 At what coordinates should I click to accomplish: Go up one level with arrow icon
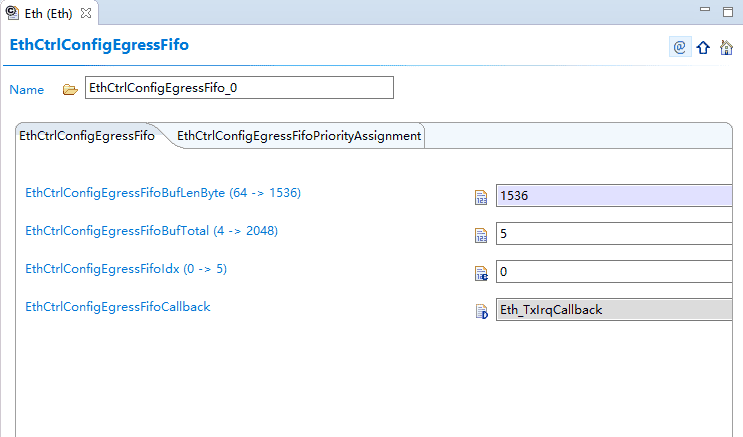click(x=703, y=47)
